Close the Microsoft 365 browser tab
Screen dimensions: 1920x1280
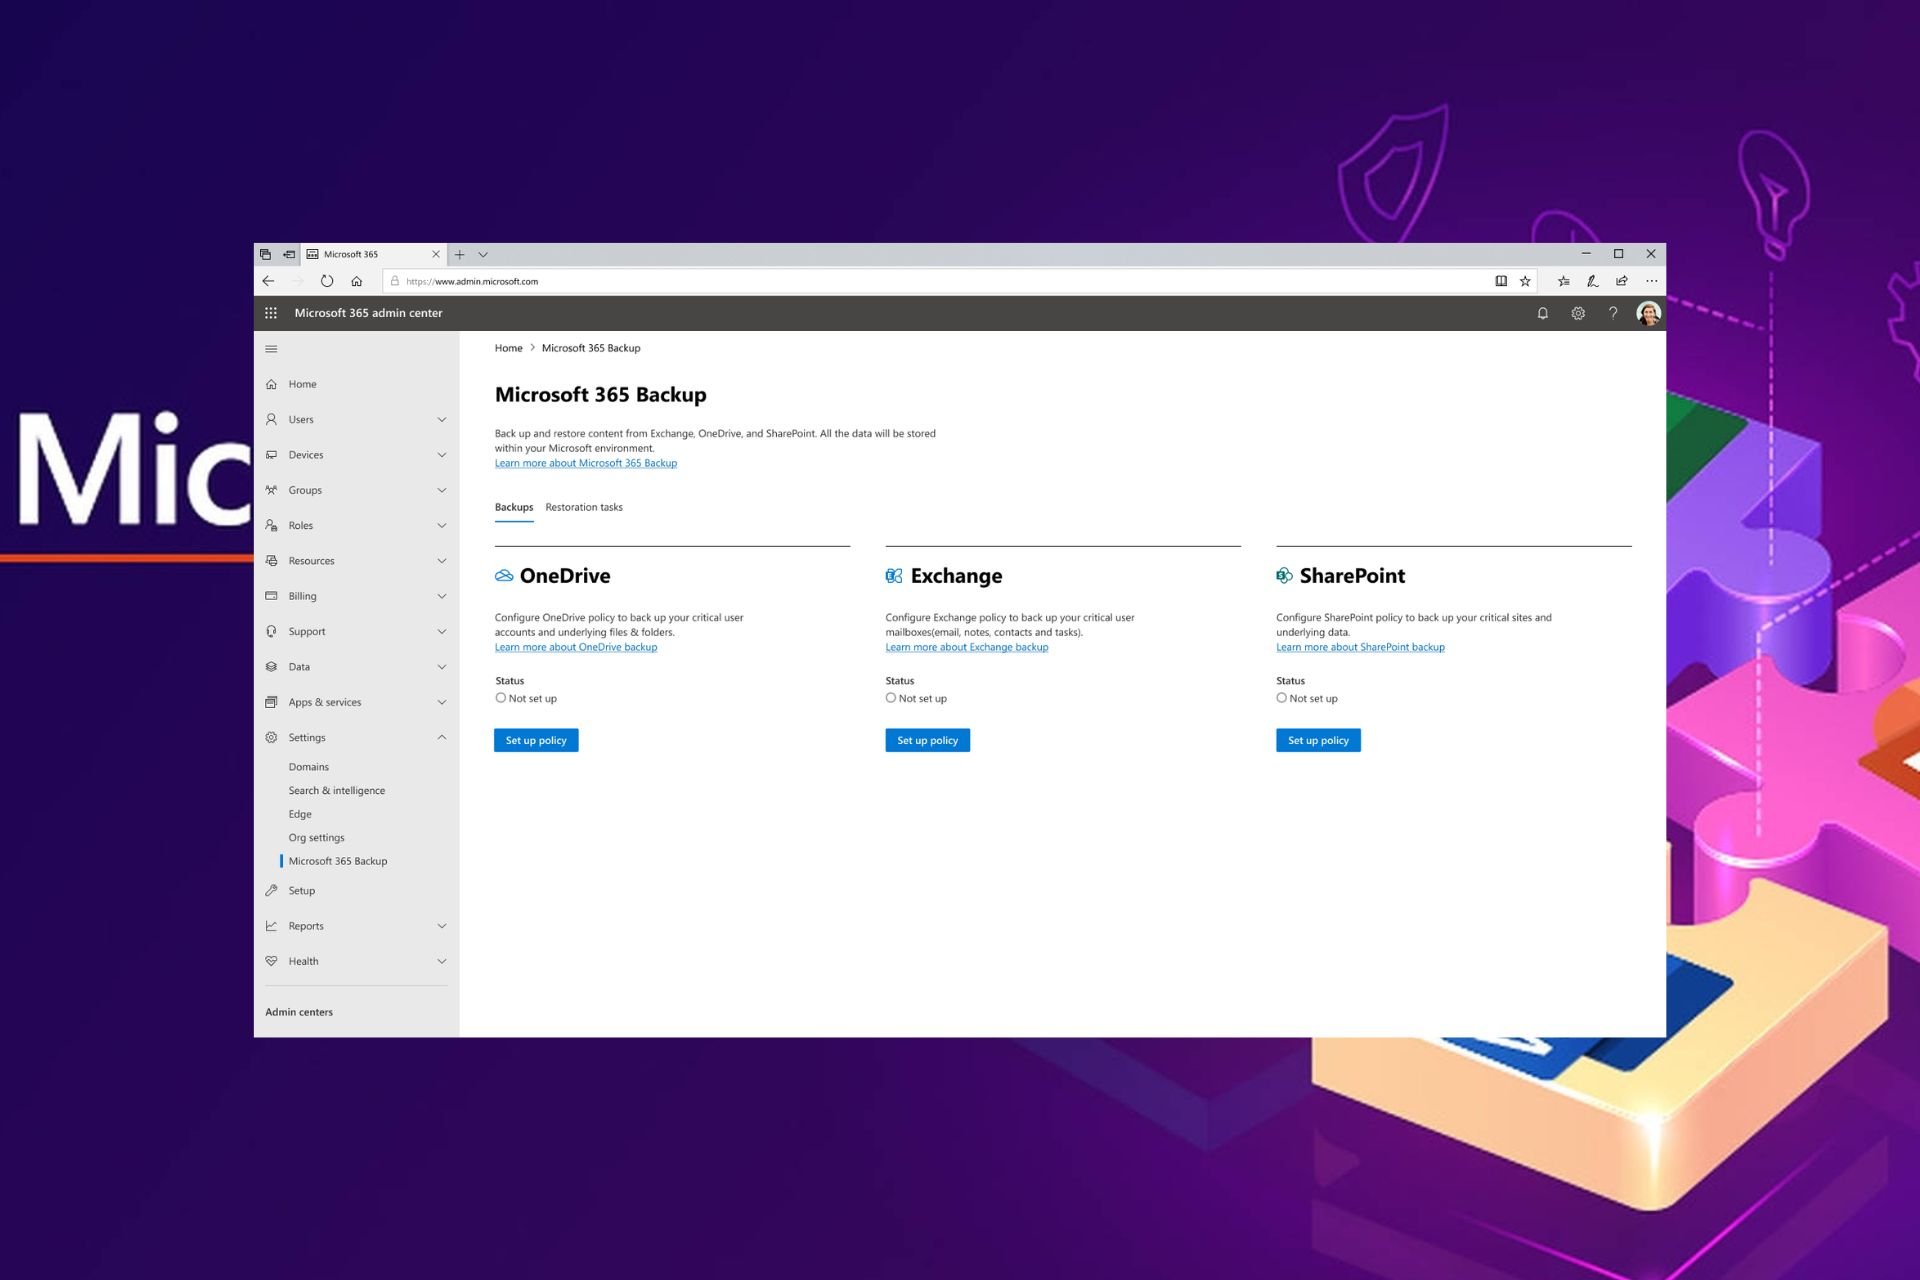click(436, 254)
